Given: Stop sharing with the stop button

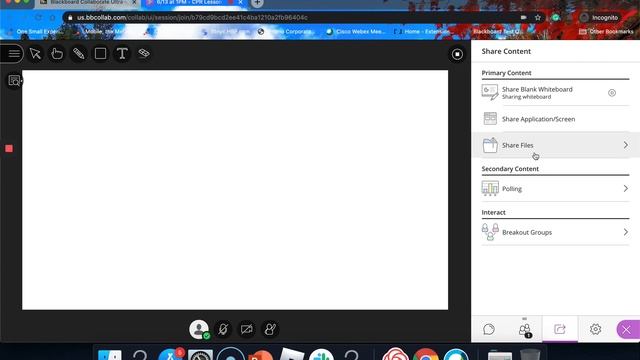Looking at the screenshot, I should coord(457,54).
